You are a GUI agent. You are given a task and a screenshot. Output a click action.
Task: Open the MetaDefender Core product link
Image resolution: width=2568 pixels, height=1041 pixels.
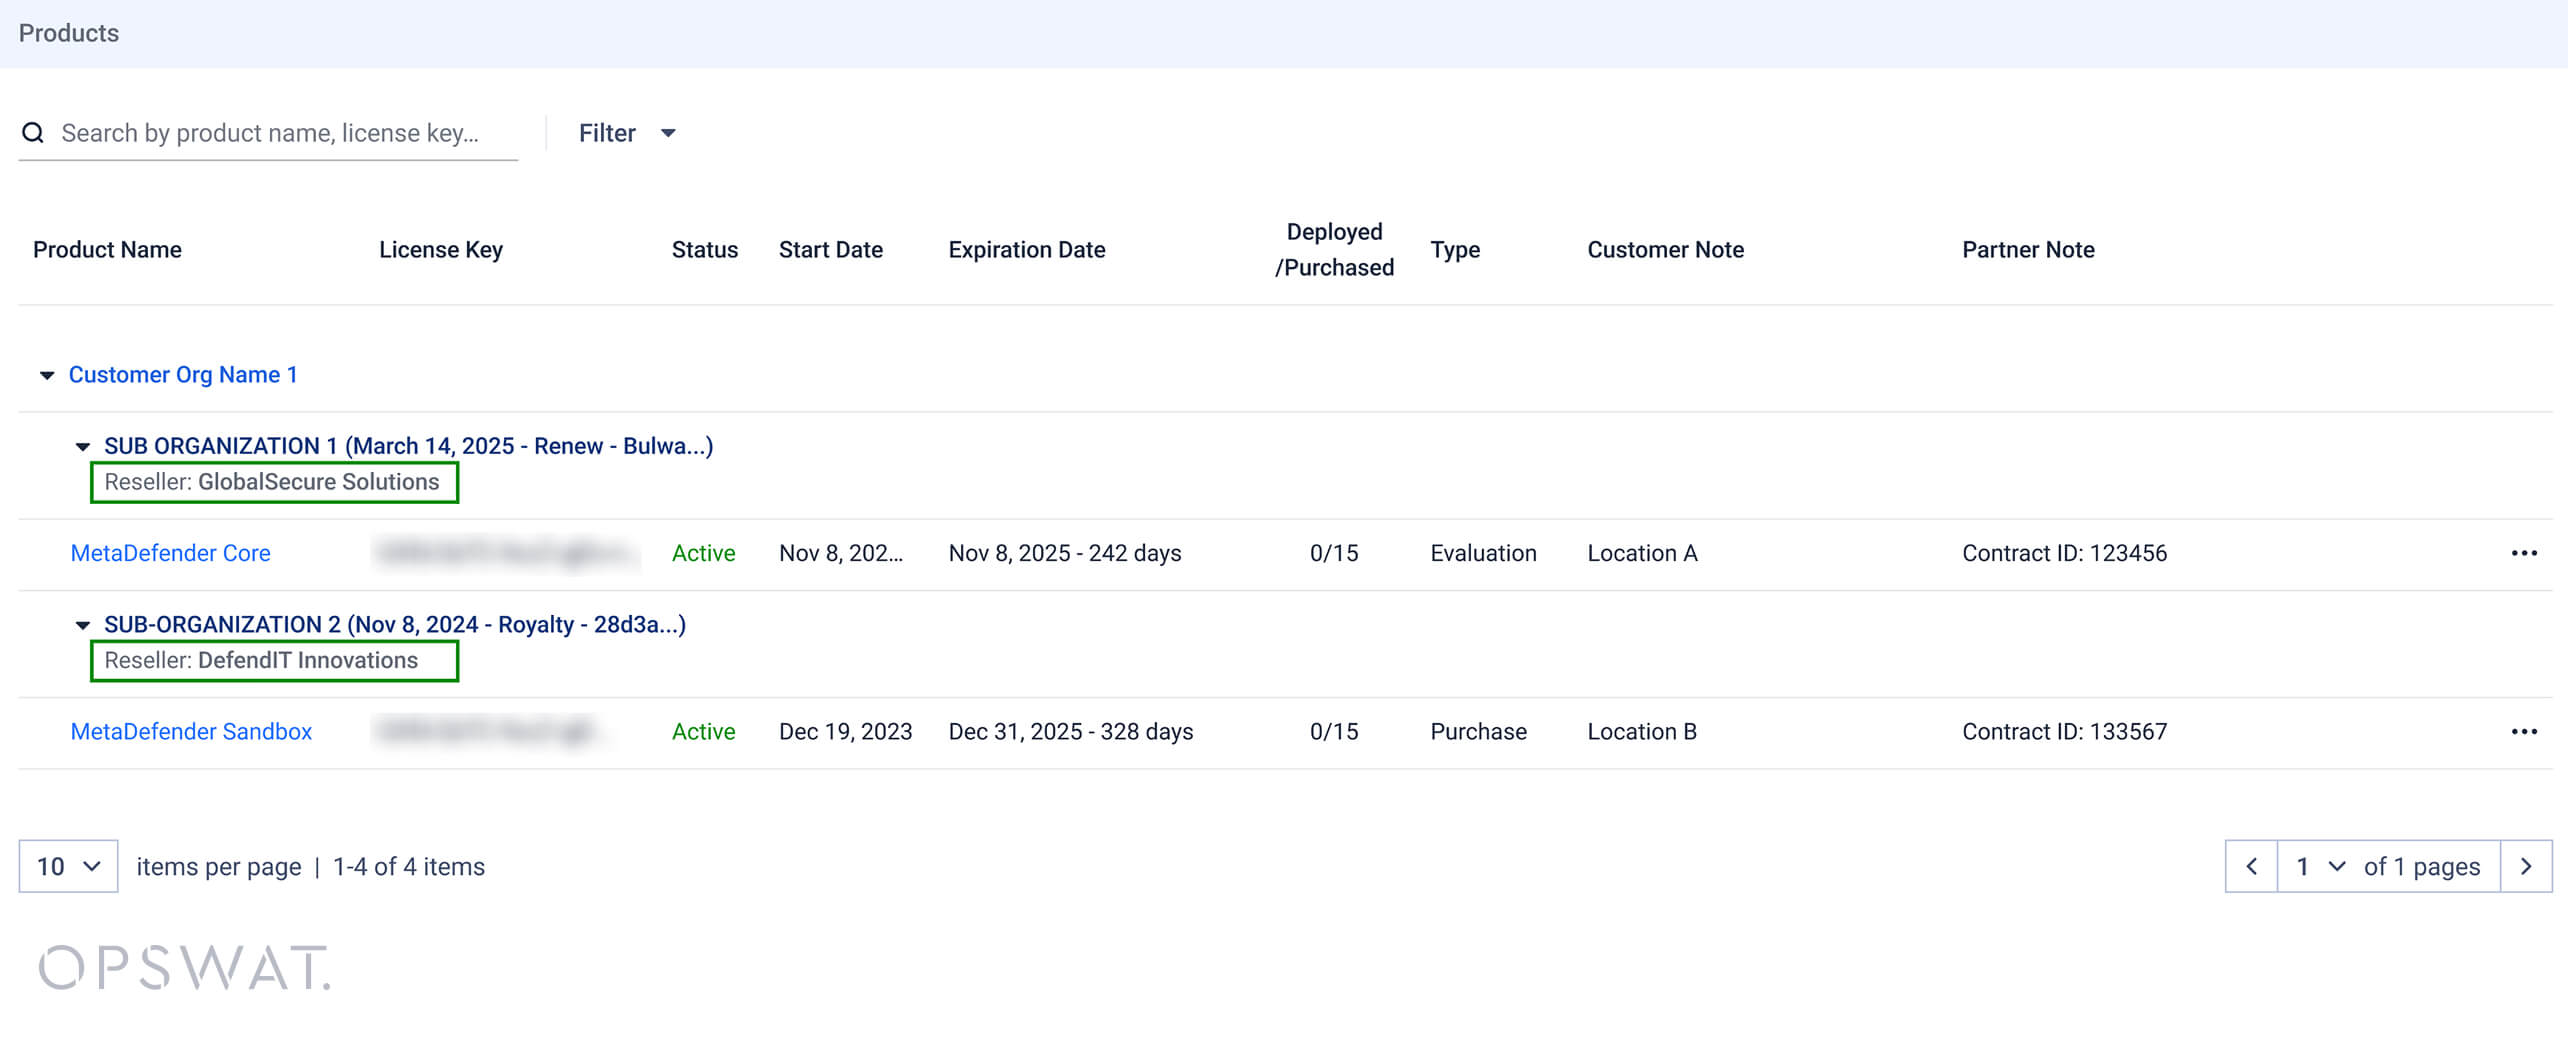[x=170, y=553]
